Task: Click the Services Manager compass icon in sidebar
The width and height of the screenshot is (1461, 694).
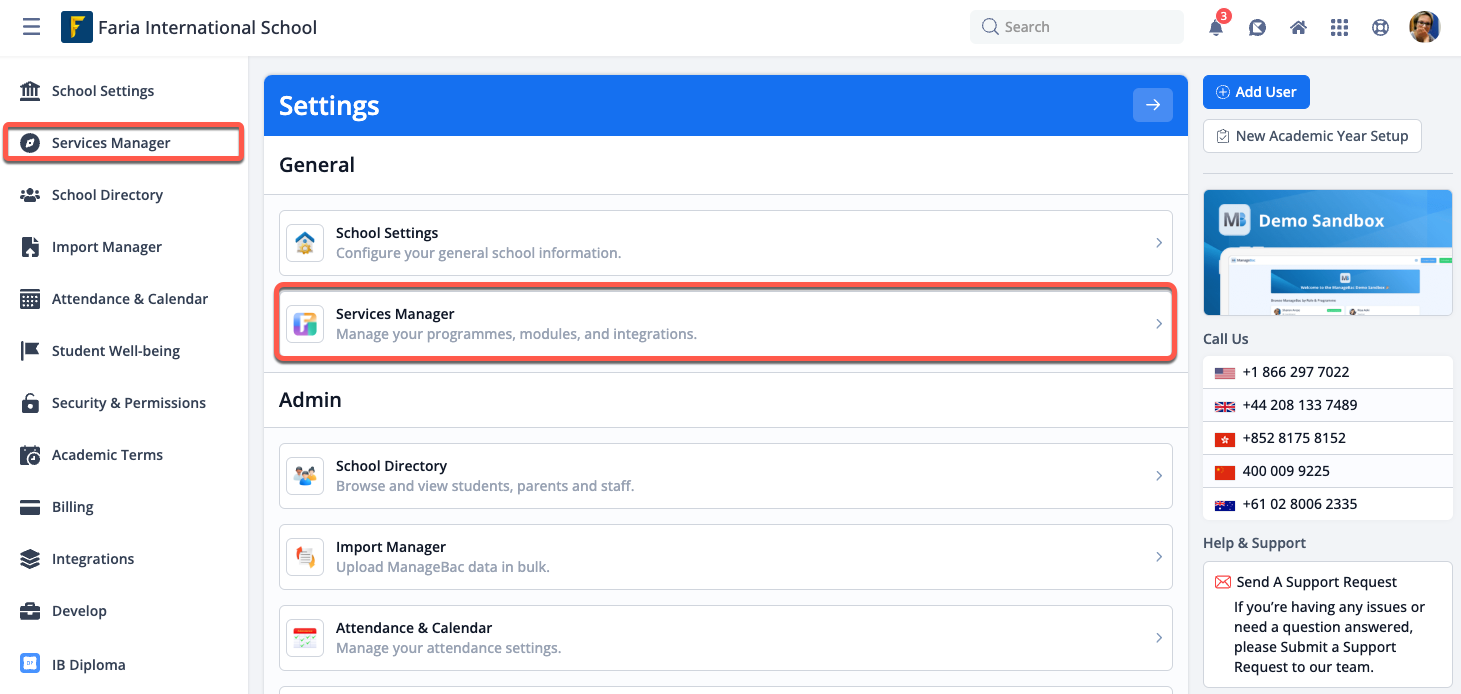Action: pyautogui.click(x=30, y=143)
